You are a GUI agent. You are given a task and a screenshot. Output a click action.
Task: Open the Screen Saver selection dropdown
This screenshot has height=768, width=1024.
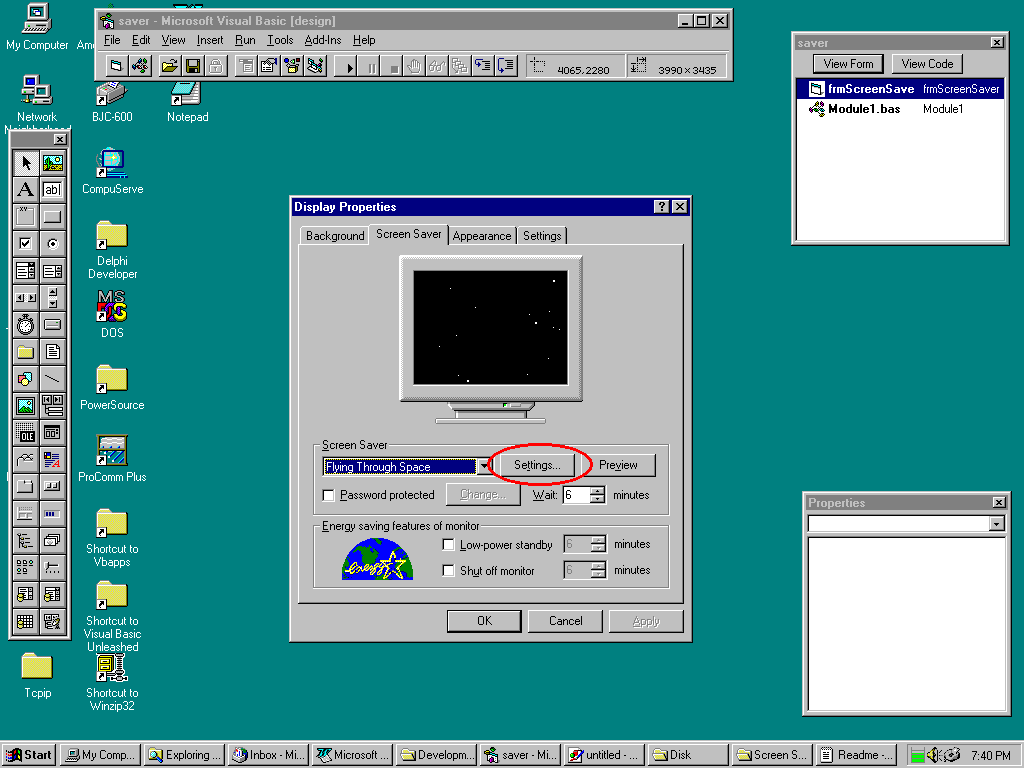484,467
